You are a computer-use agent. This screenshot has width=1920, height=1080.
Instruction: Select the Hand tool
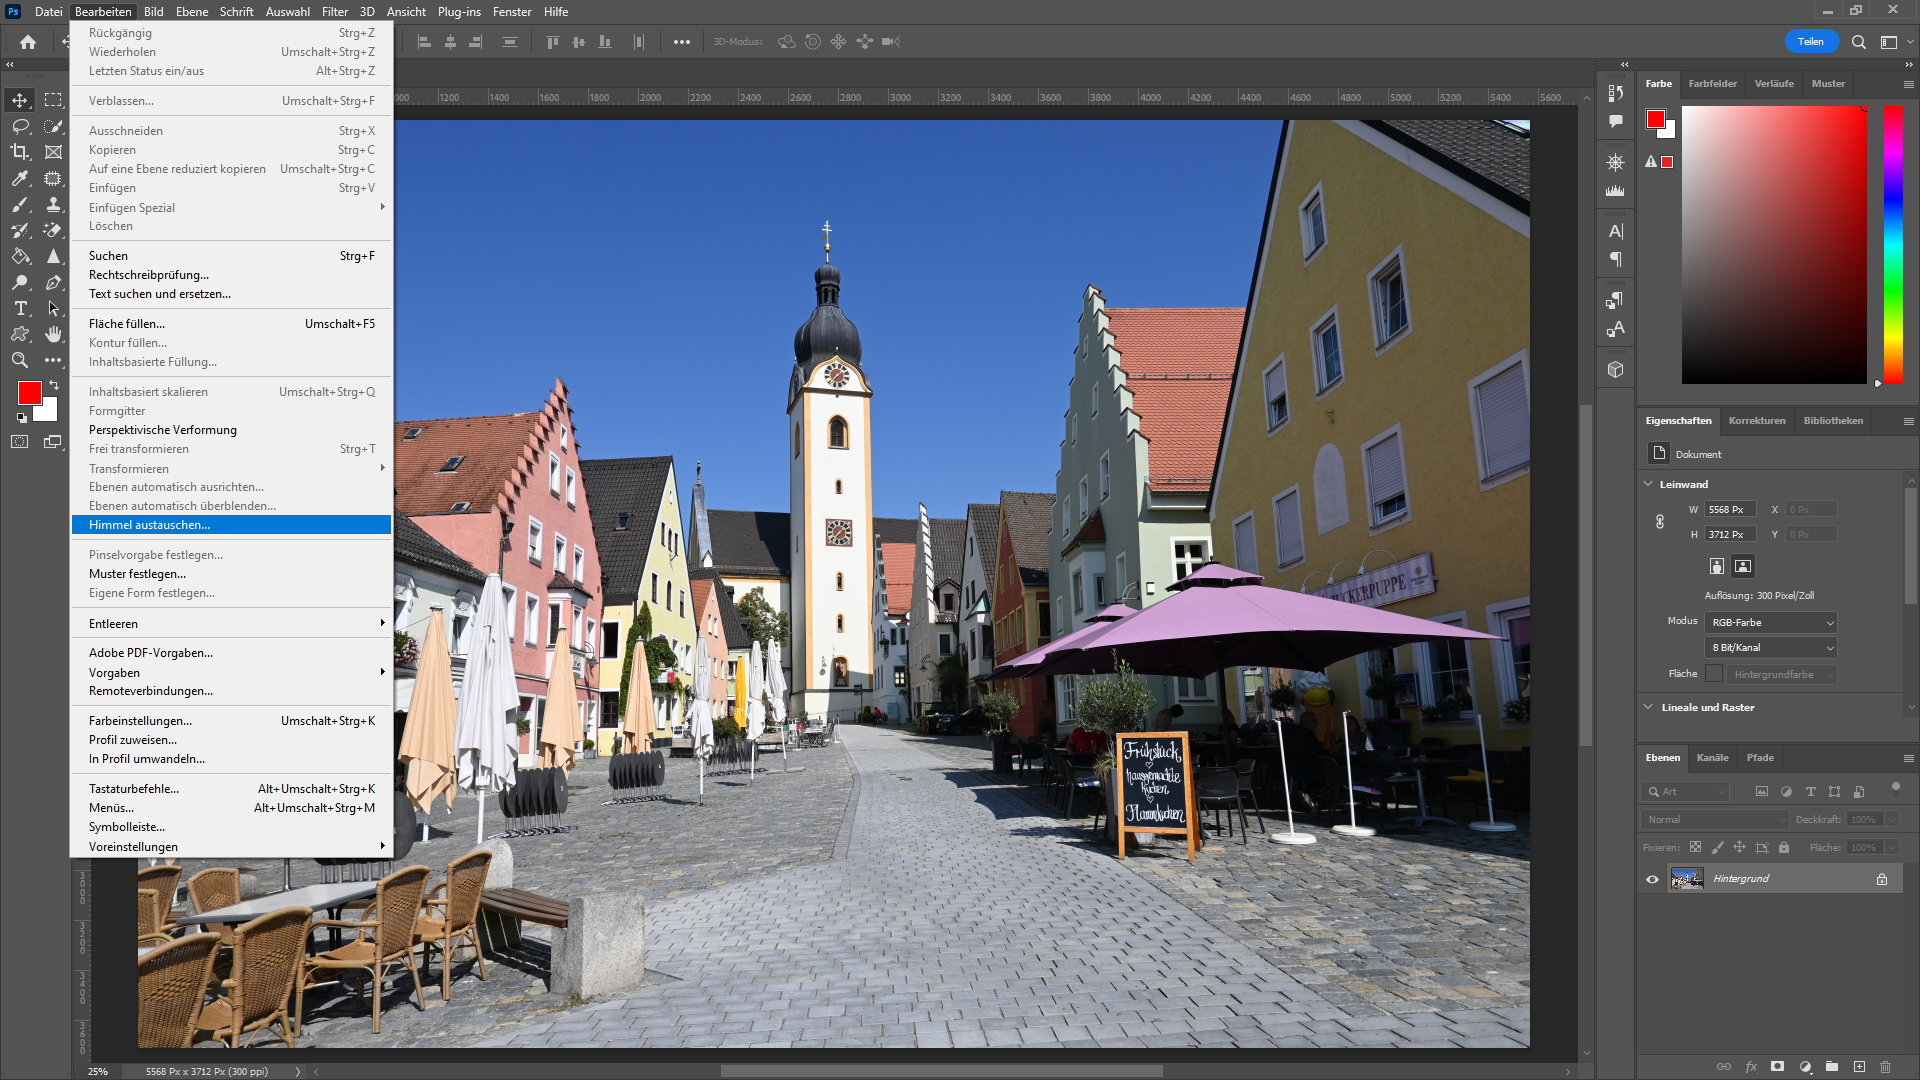point(53,334)
